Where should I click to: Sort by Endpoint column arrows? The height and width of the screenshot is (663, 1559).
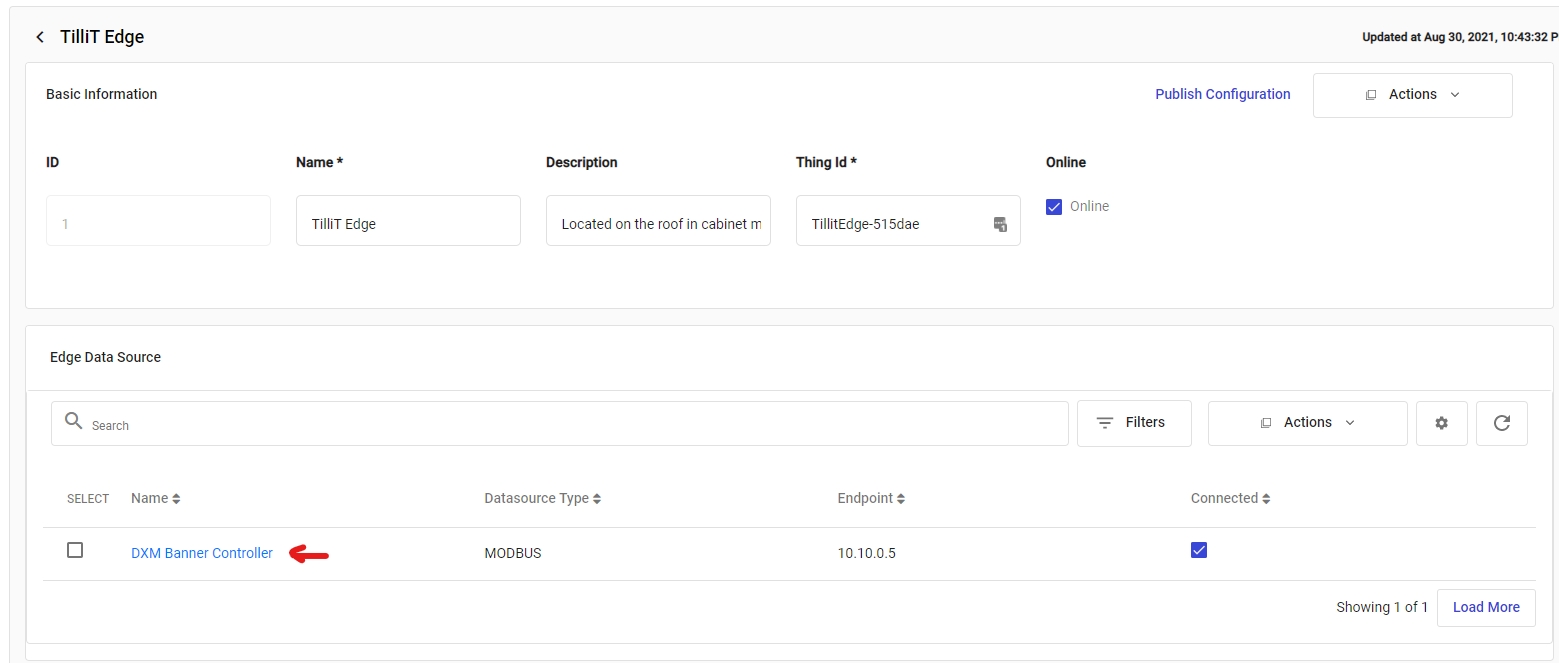pyautogui.click(x=900, y=499)
